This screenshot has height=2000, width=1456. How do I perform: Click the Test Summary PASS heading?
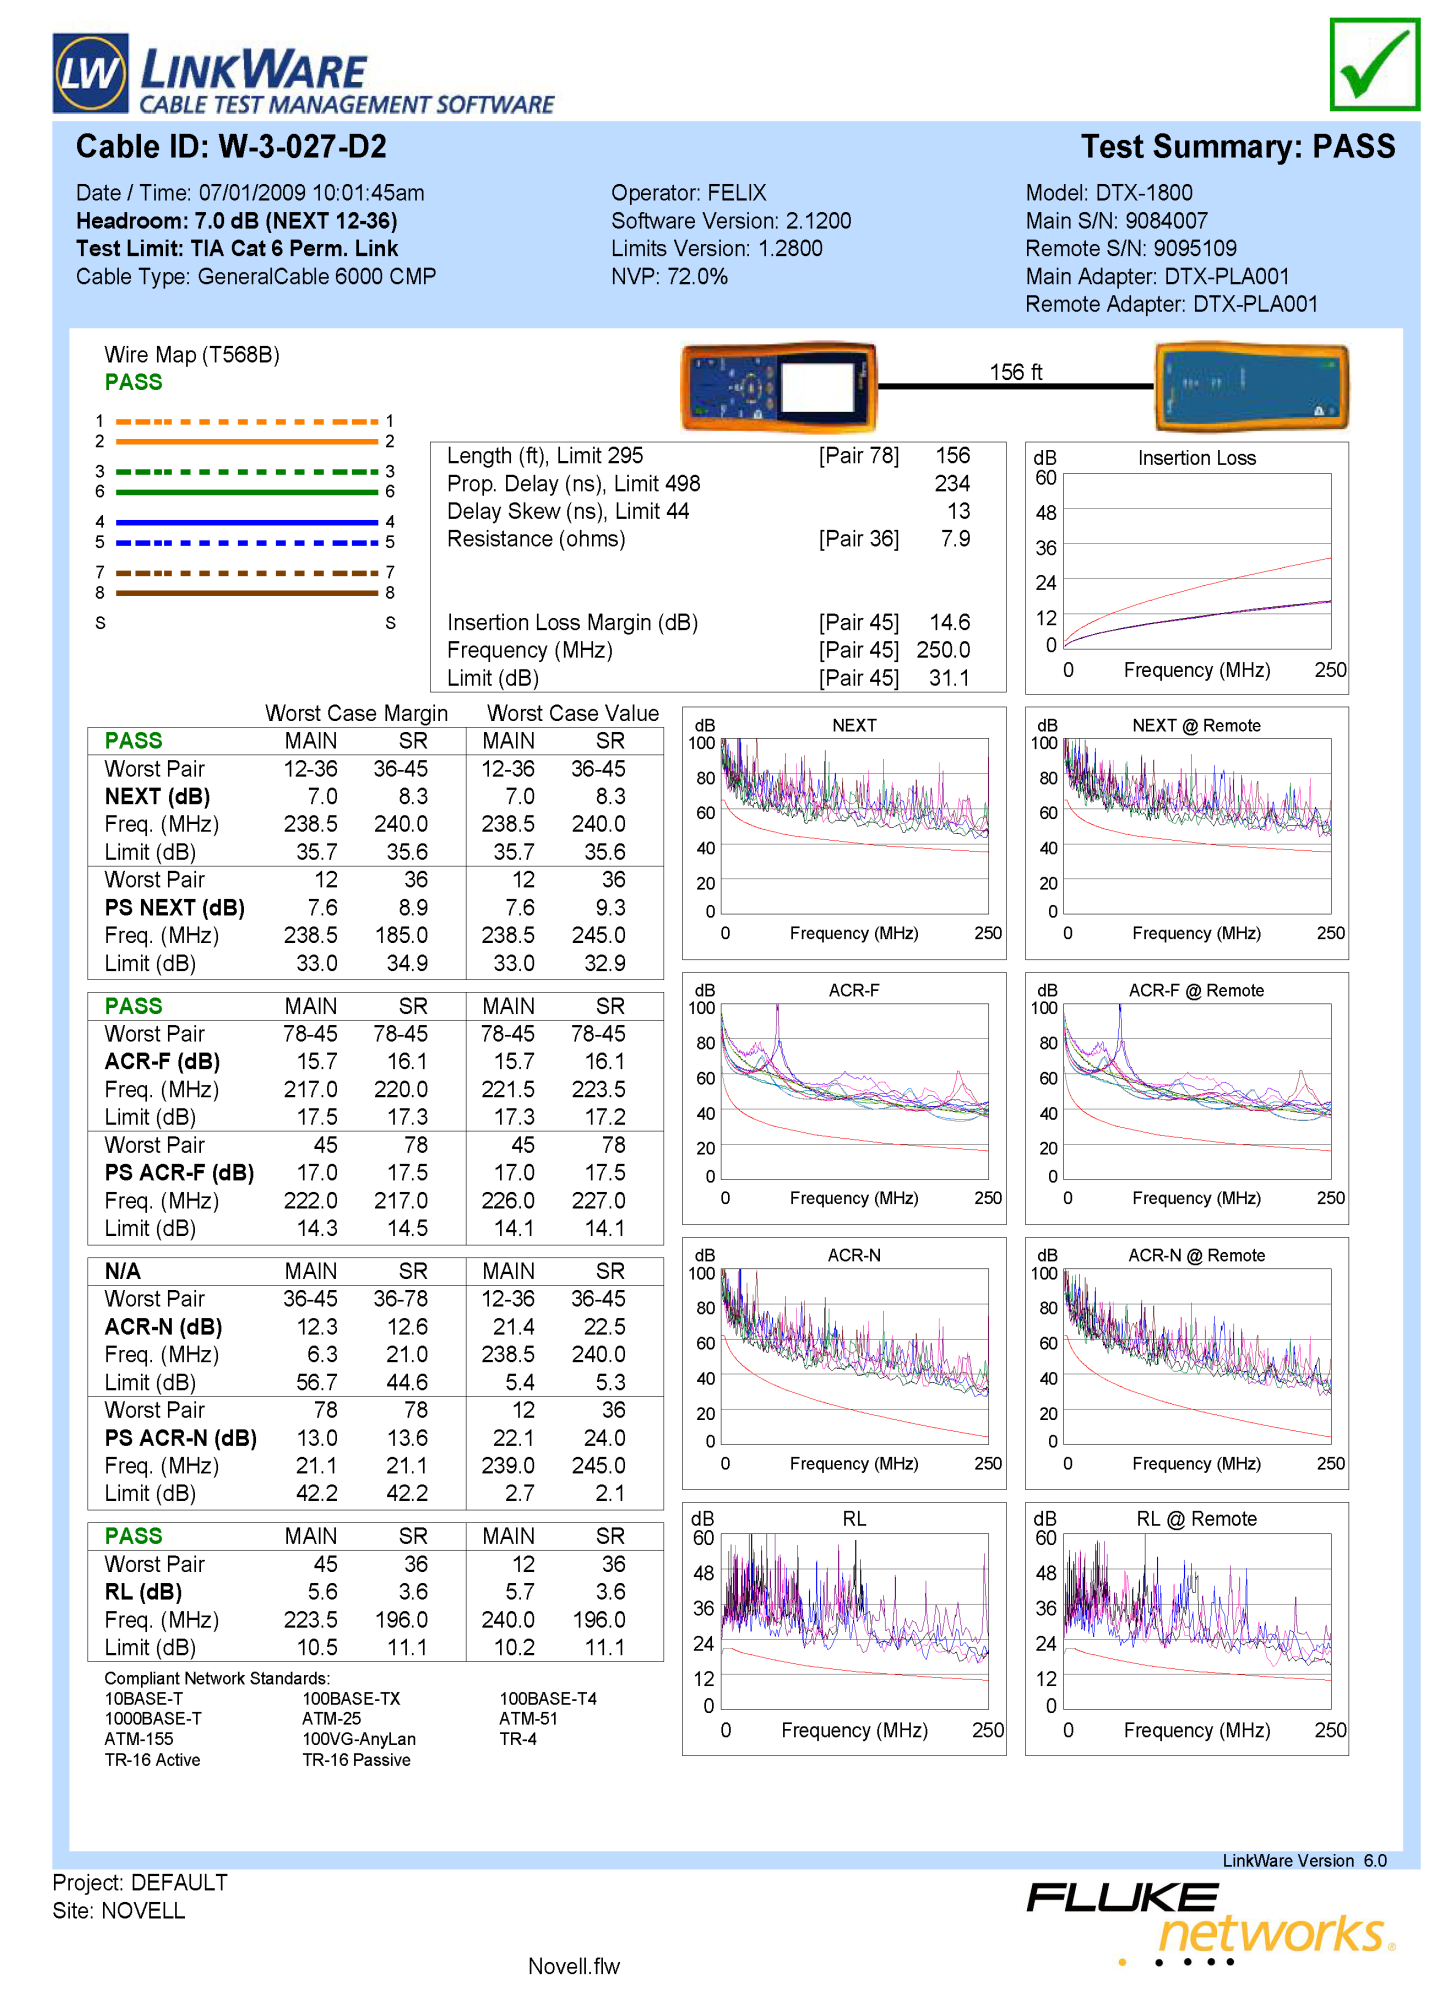pyautogui.click(x=1238, y=147)
